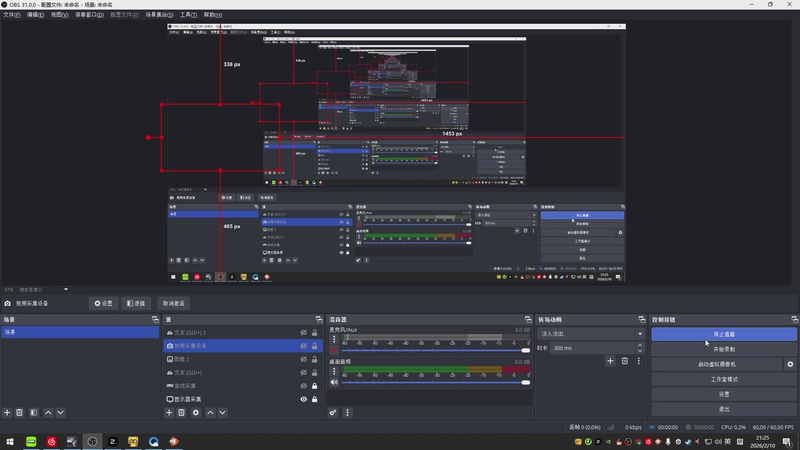
Task: Pop out the 源 dock panel
Action: [x=319, y=319]
